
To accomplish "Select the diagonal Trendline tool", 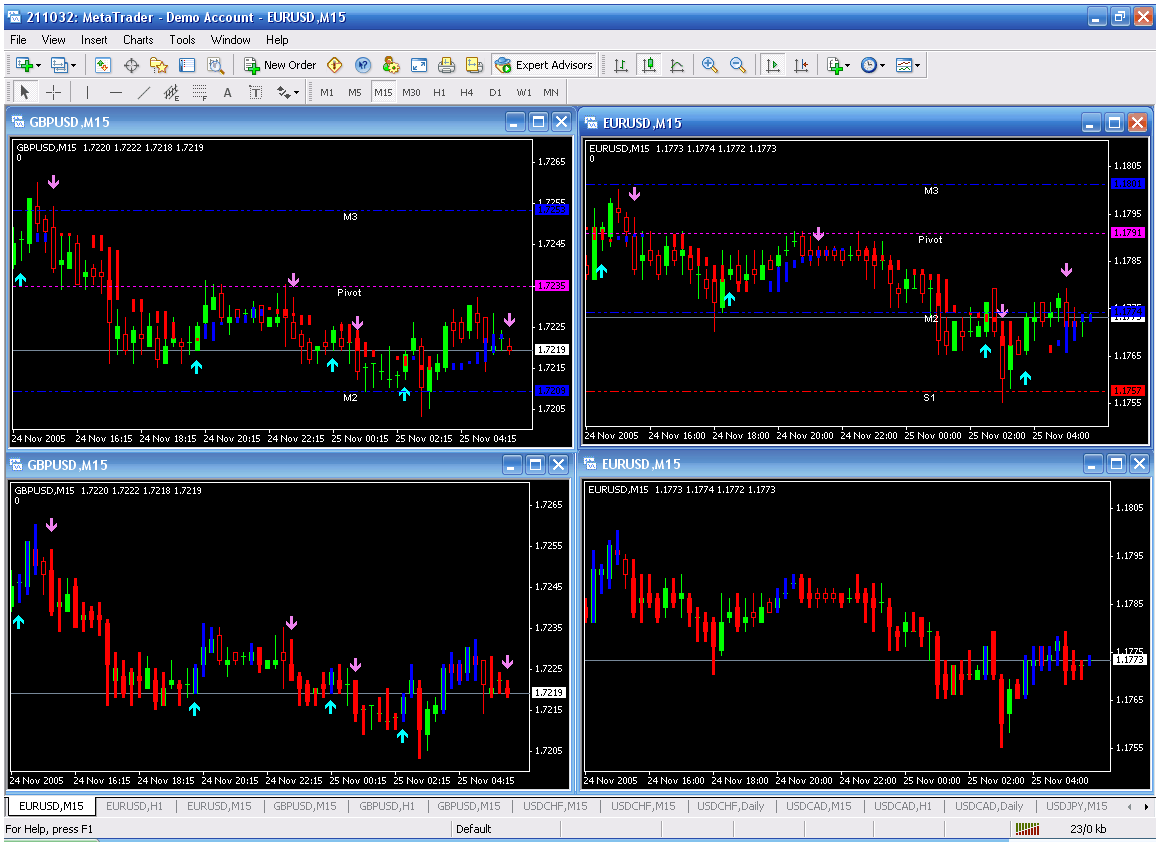I will [x=144, y=92].
